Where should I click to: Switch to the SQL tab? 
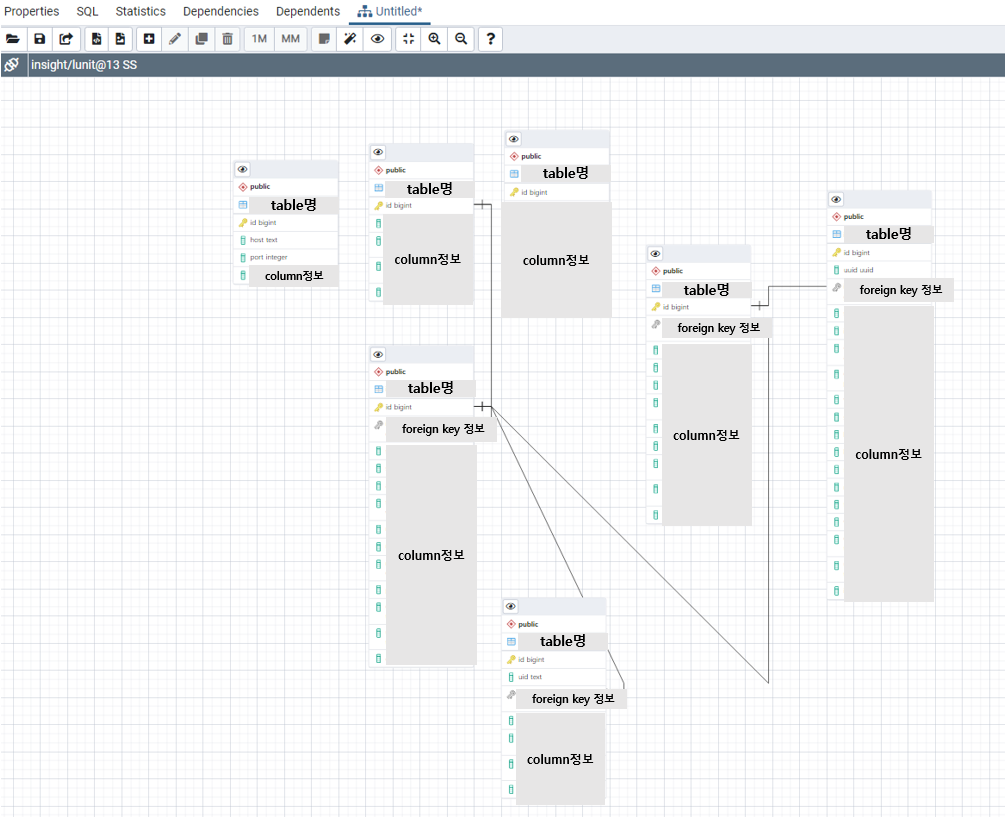click(x=86, y=11)
